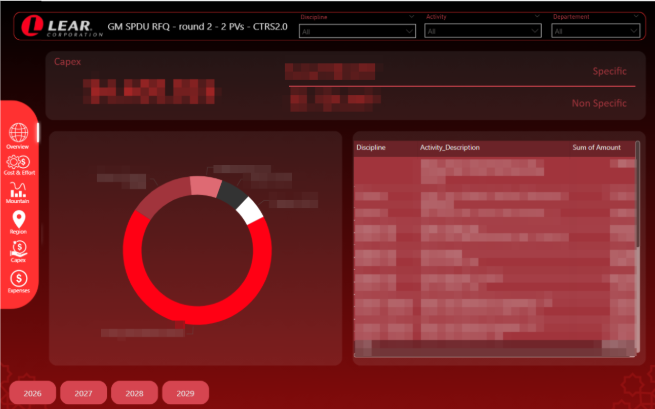Click the chevron above Departement slicer
The height and width of the screenshot is (409, 655).
tap(636, 17)
